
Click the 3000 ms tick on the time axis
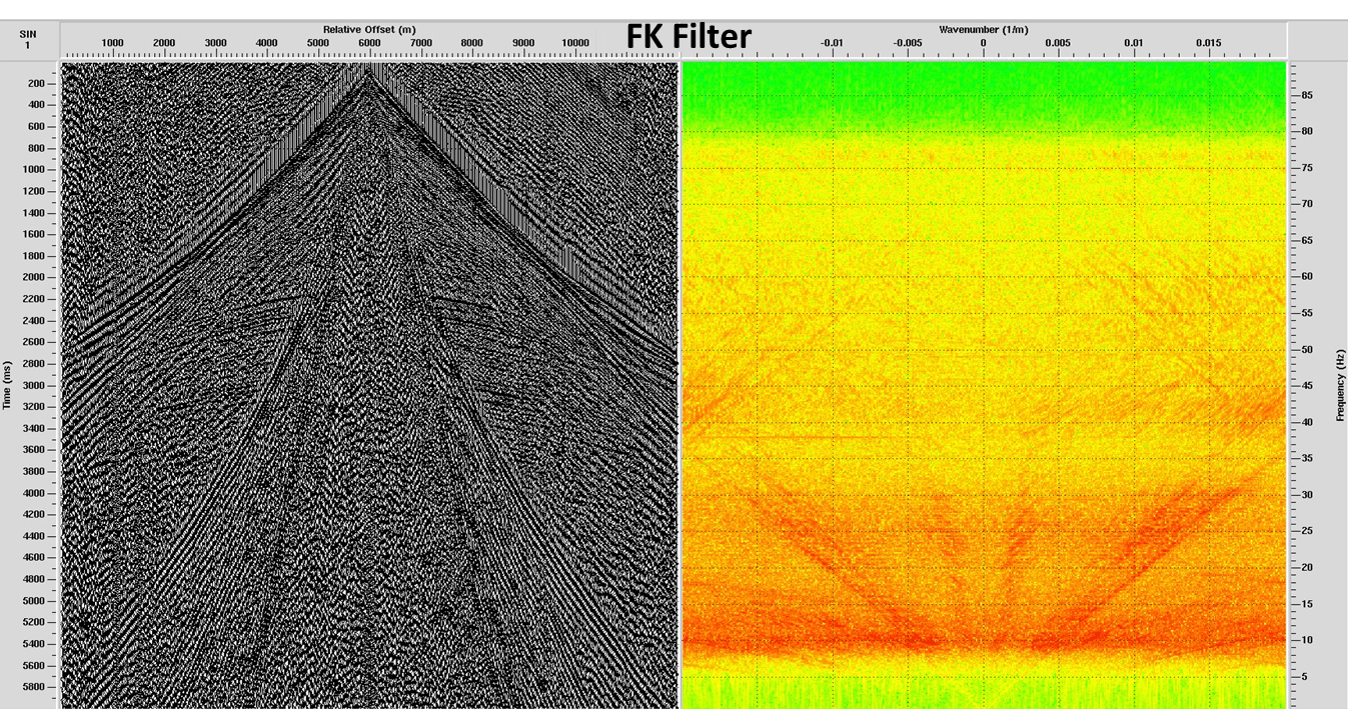(35, 385)
